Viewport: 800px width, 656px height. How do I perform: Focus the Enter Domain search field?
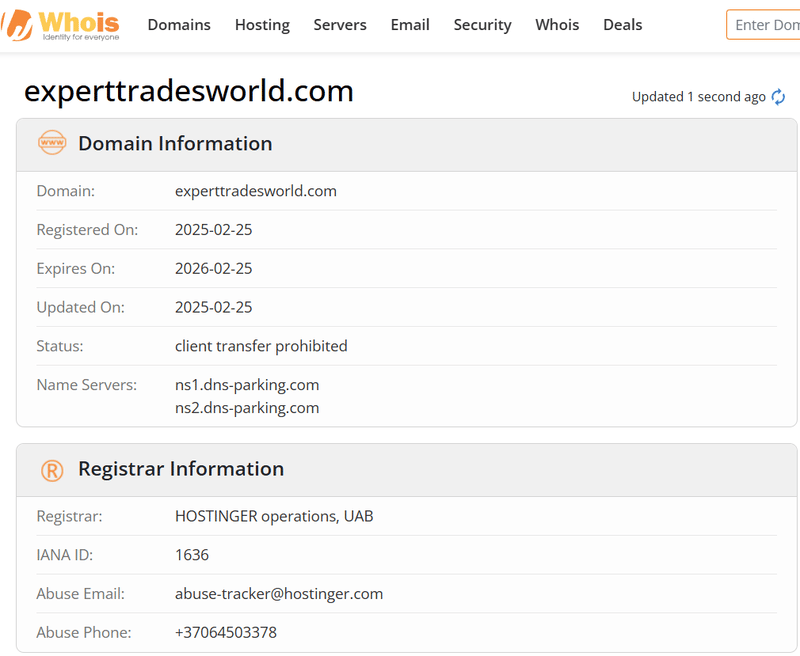(764, 24)
